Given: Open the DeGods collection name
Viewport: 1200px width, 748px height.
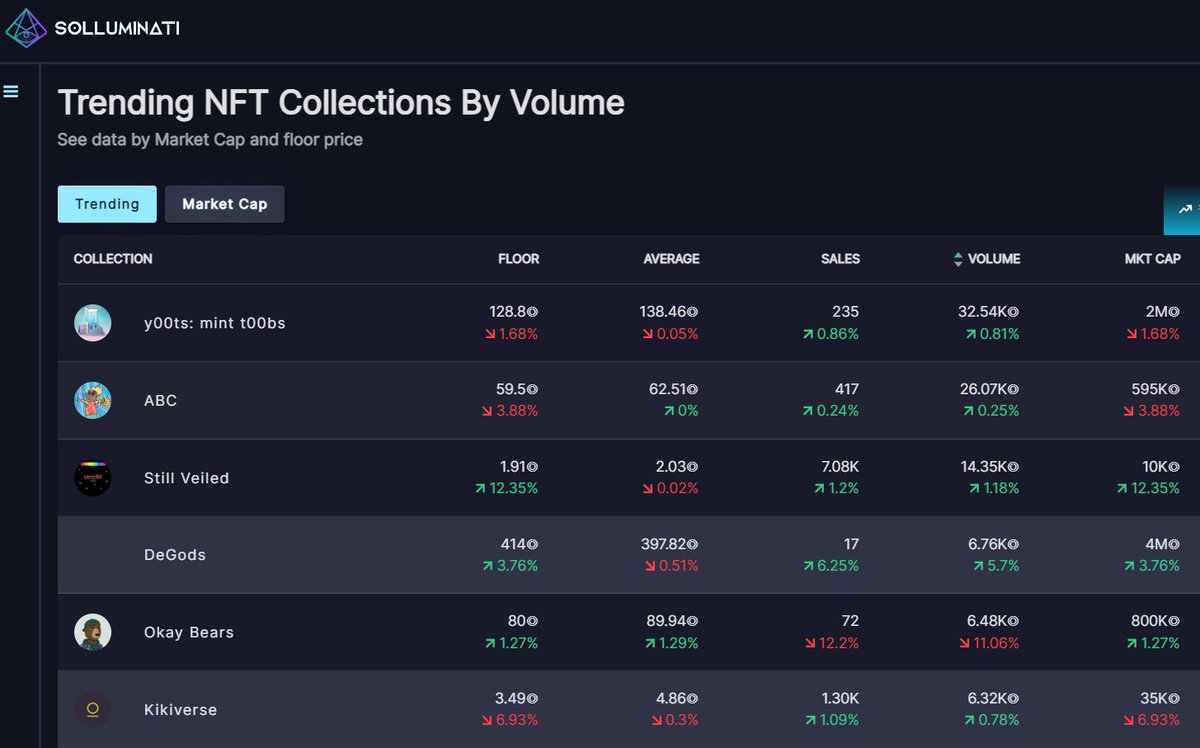Looking at the screenshot, I should [175, 555].
